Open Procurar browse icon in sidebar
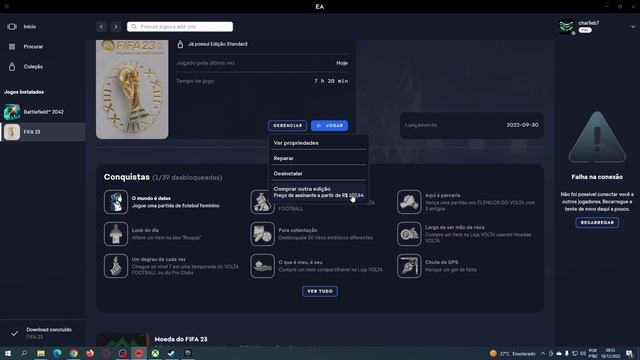Screen dimensions: 640x360 (x=12, y=47)
